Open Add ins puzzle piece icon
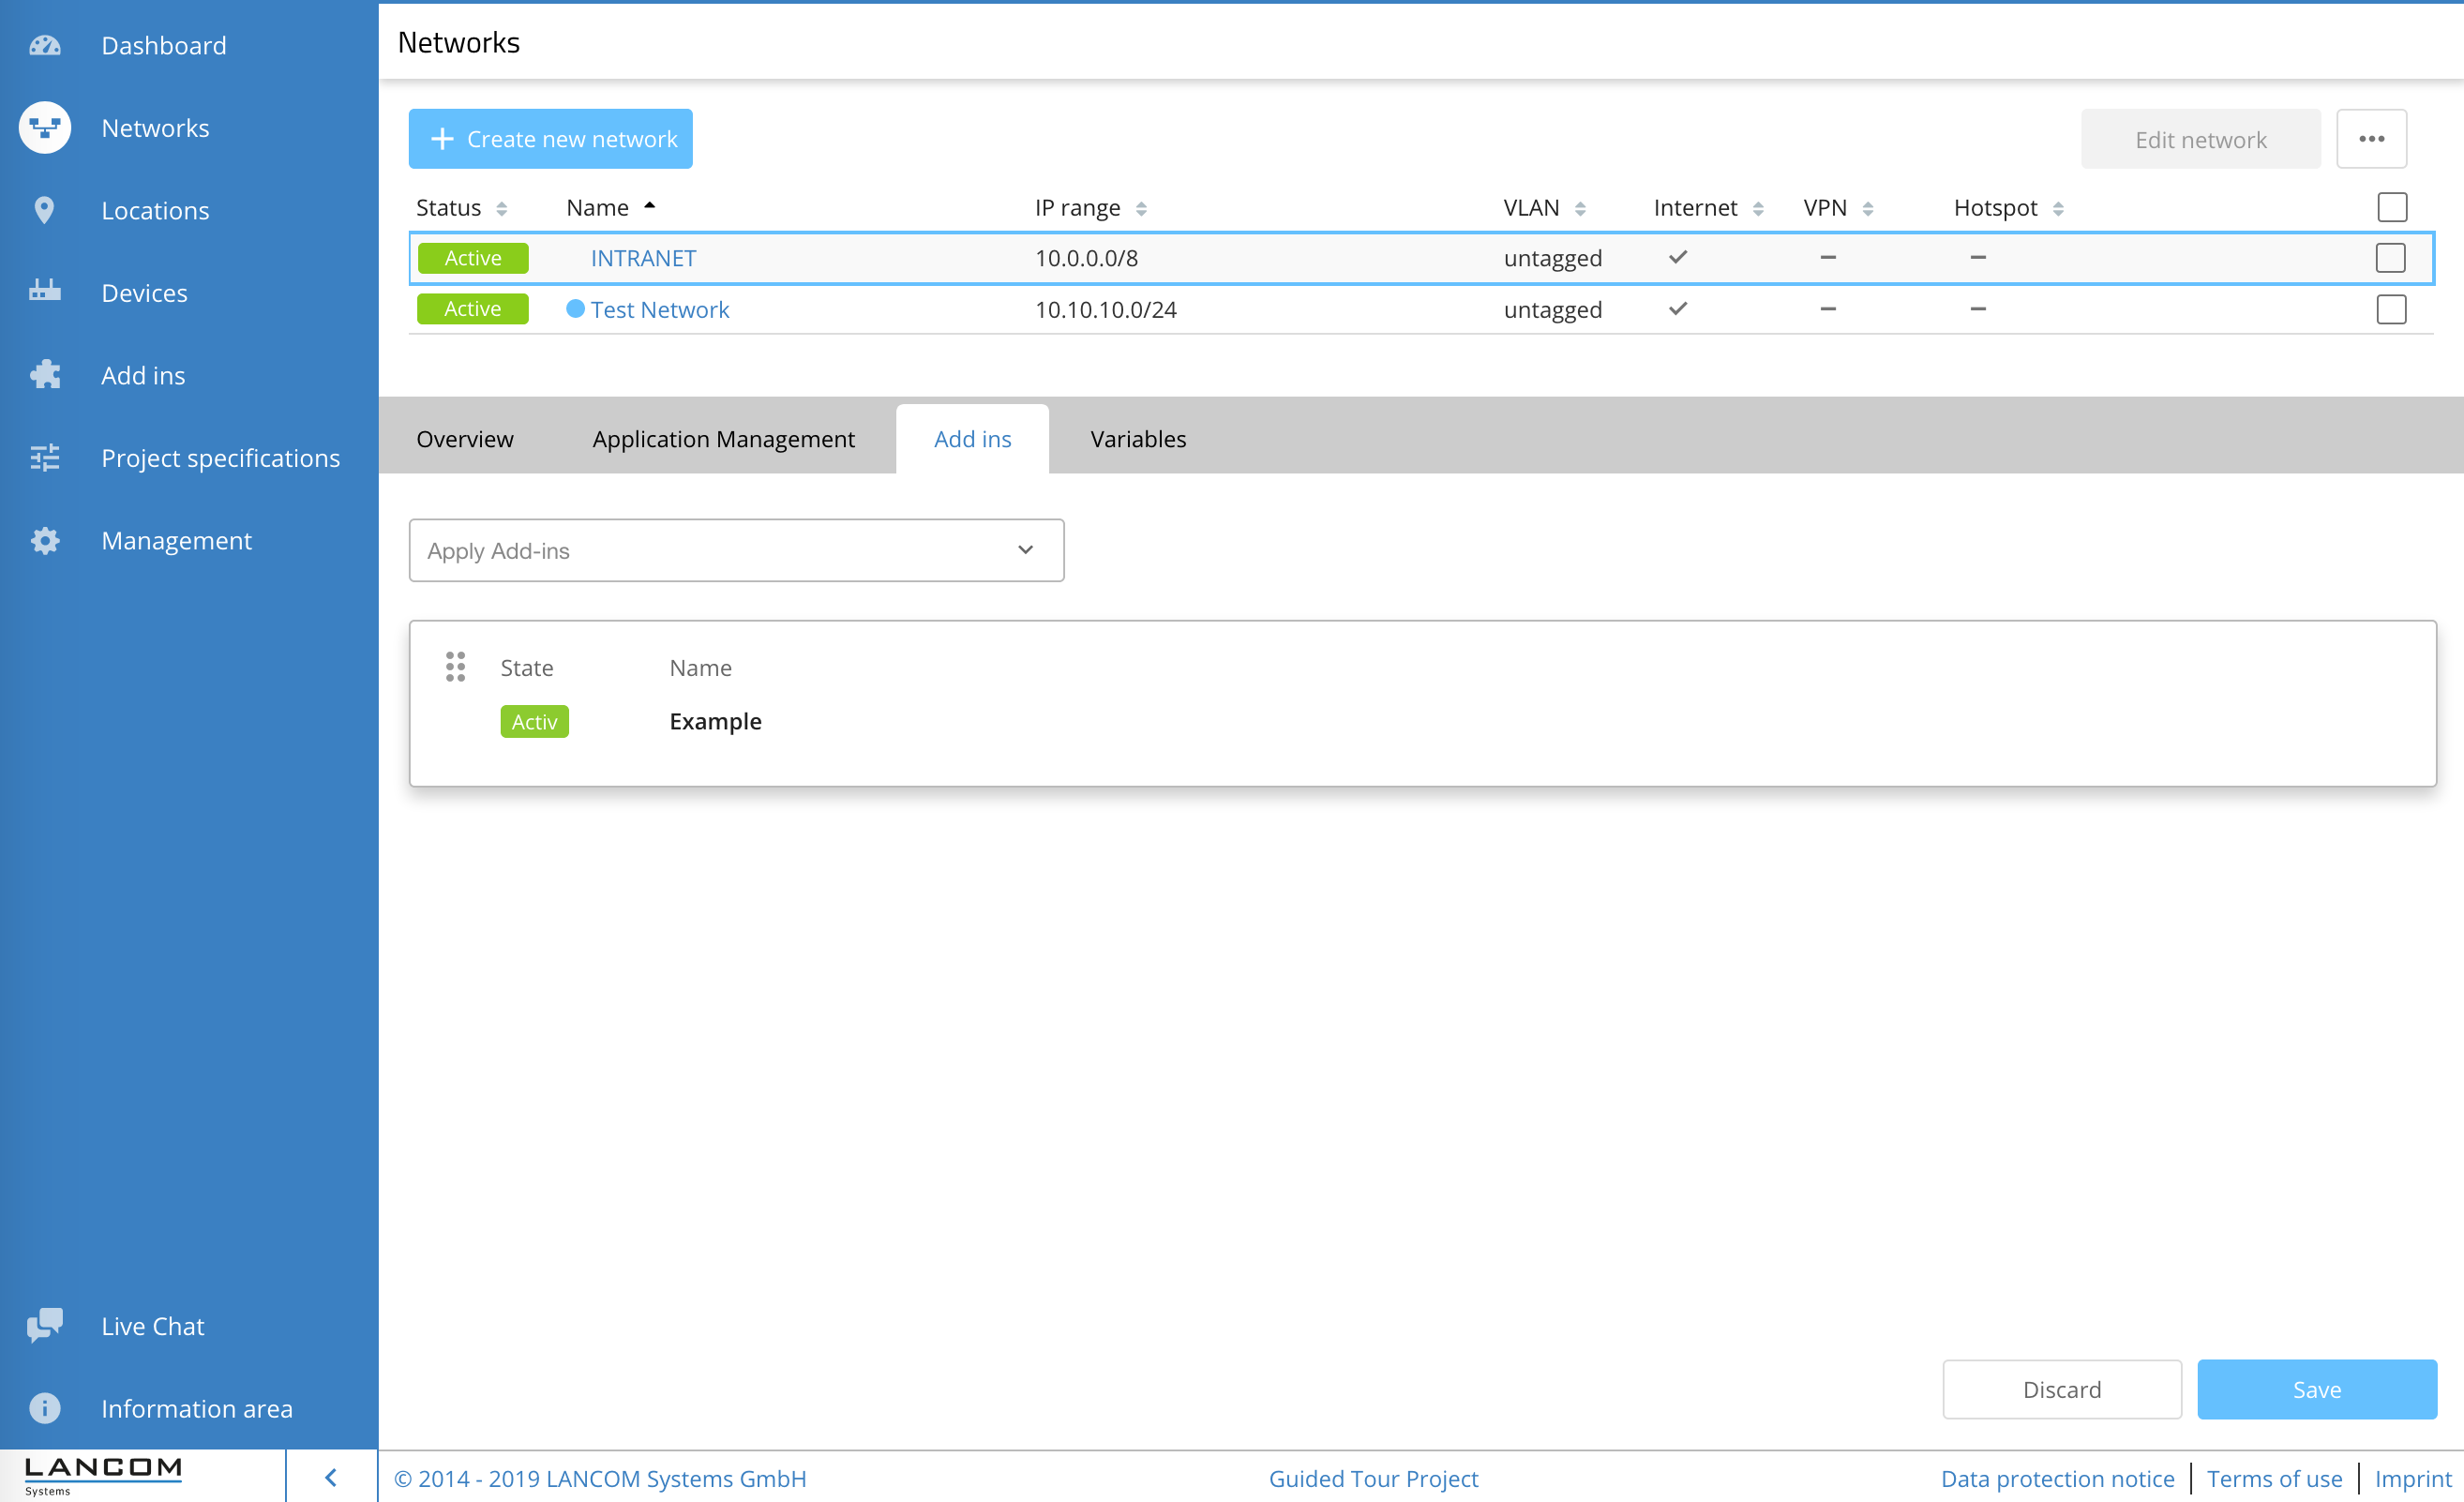The image size is (2464, 1502). [x=45, y=375]
